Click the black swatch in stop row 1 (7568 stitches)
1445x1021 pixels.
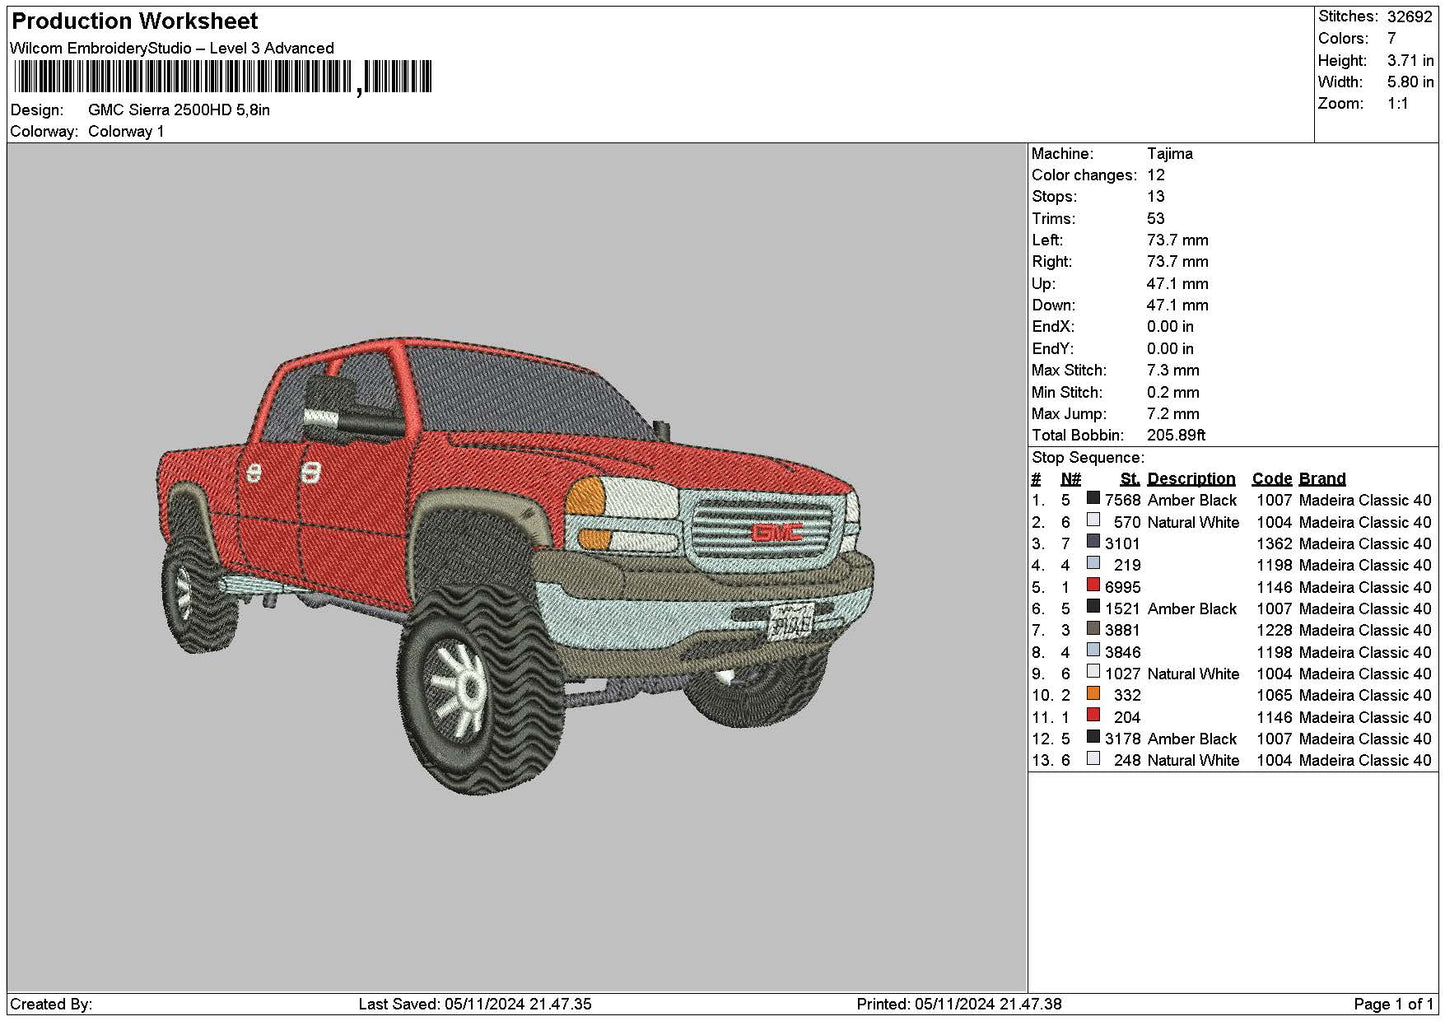coord(1093,498)
